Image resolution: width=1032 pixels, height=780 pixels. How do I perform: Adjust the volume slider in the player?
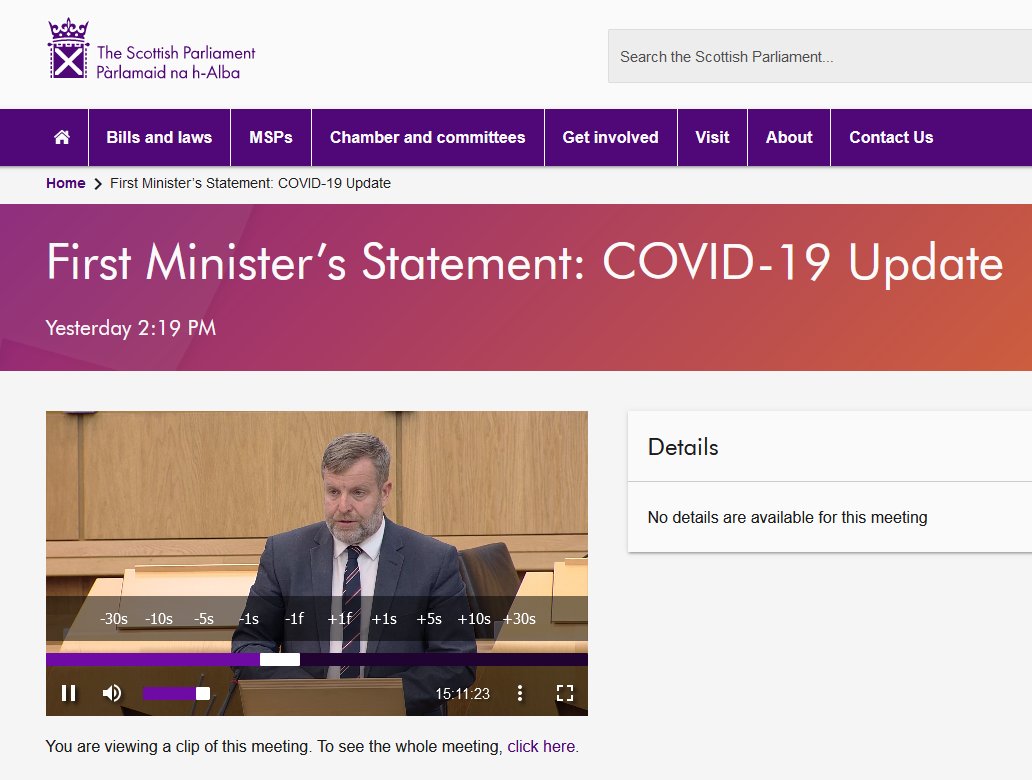tap(175, 692)
